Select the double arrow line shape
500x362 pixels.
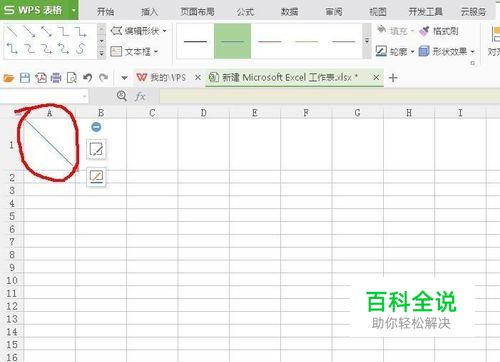coord(46,32)
